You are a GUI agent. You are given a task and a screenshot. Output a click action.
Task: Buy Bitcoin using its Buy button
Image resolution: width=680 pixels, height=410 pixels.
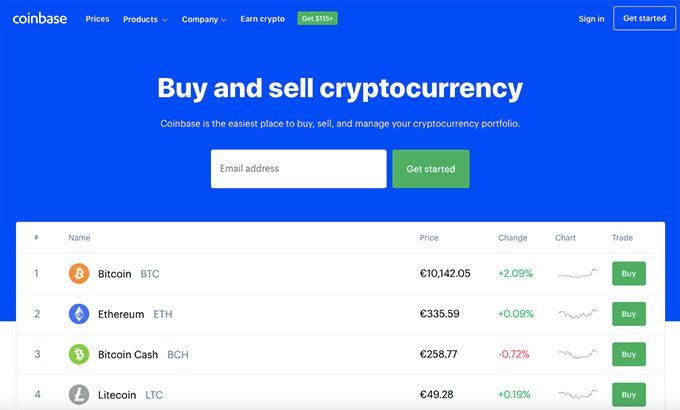[x=628, y=273]
